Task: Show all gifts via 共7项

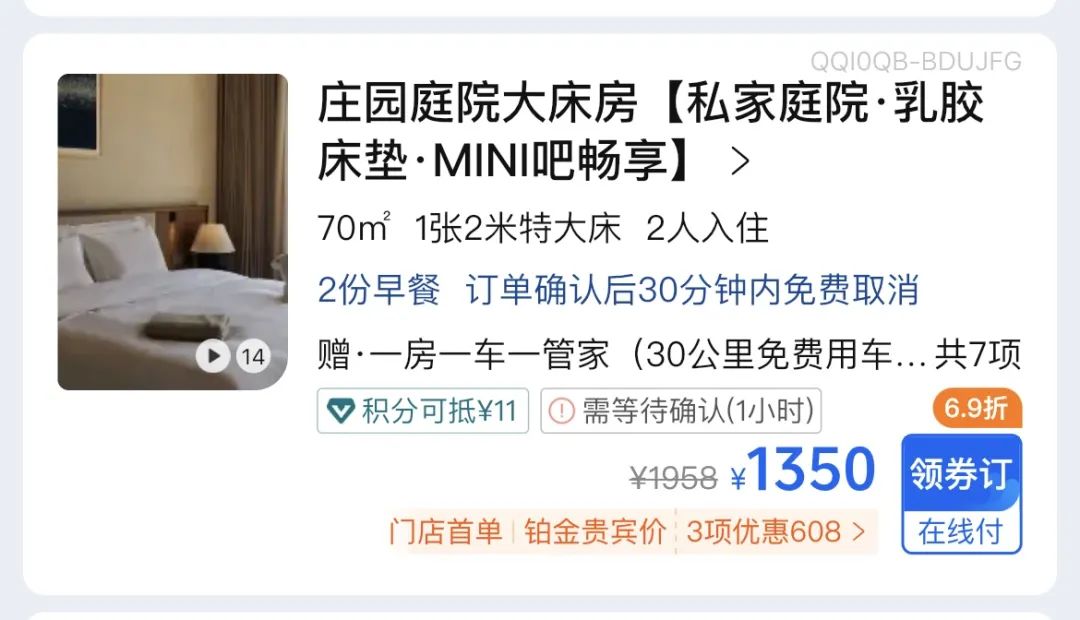Action: click(977, 355)
